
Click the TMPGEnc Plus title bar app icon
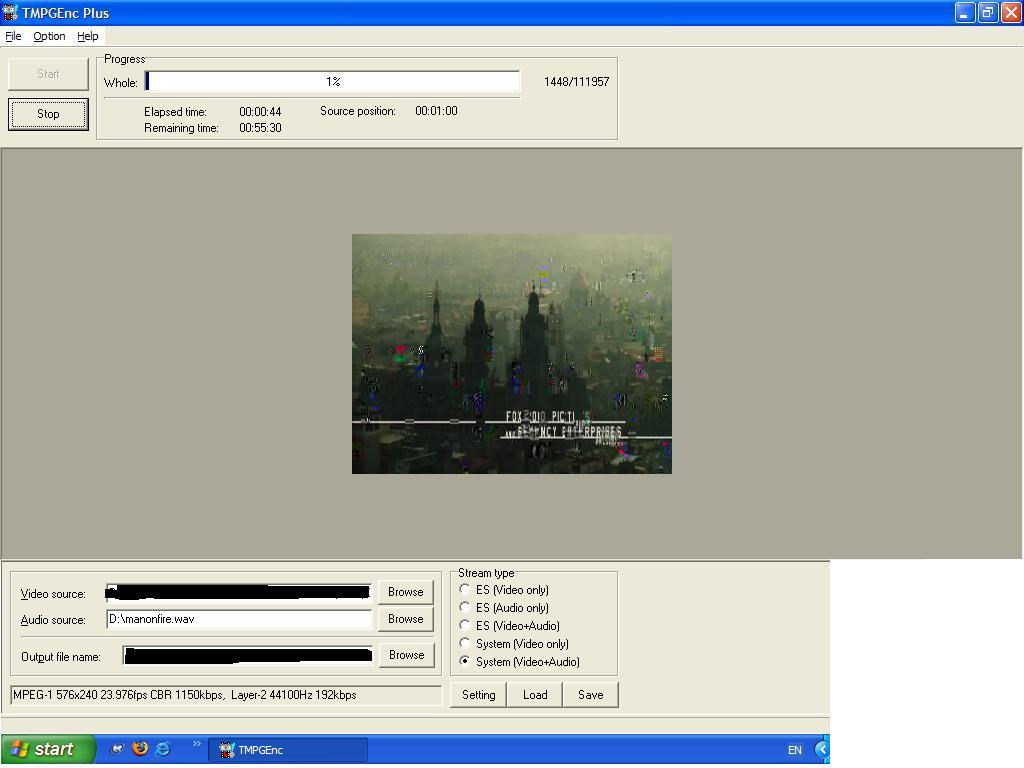[x=10, y=12]
